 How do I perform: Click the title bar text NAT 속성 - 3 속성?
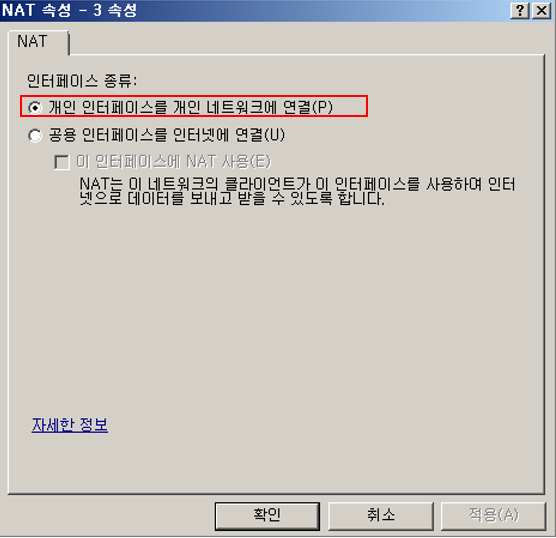70,10
